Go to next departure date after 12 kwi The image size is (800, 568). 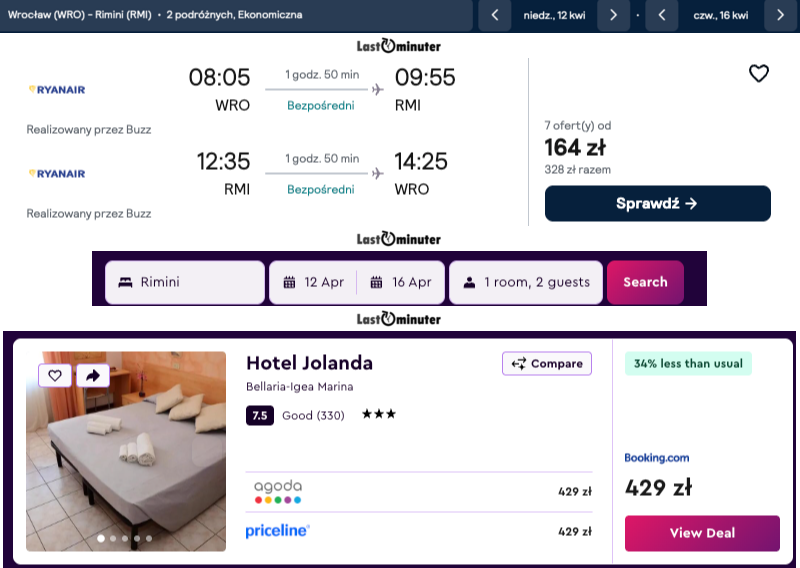tap(613, 15)
